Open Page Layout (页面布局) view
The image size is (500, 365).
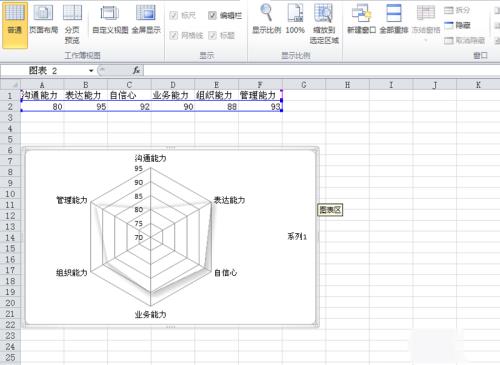coord(43,20)
